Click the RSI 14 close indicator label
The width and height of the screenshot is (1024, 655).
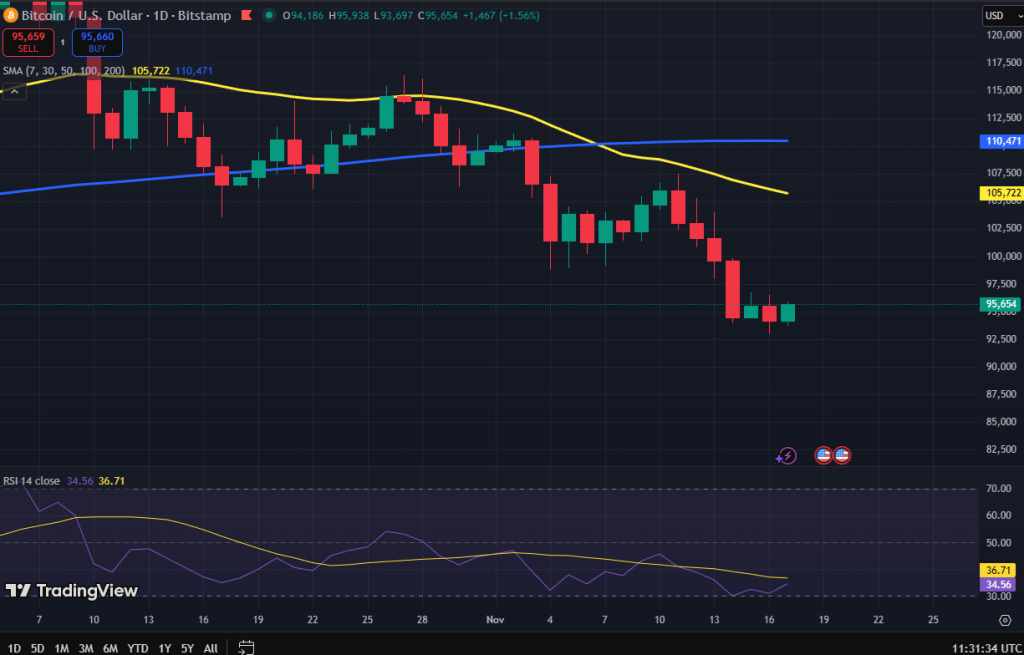(32, 481)
